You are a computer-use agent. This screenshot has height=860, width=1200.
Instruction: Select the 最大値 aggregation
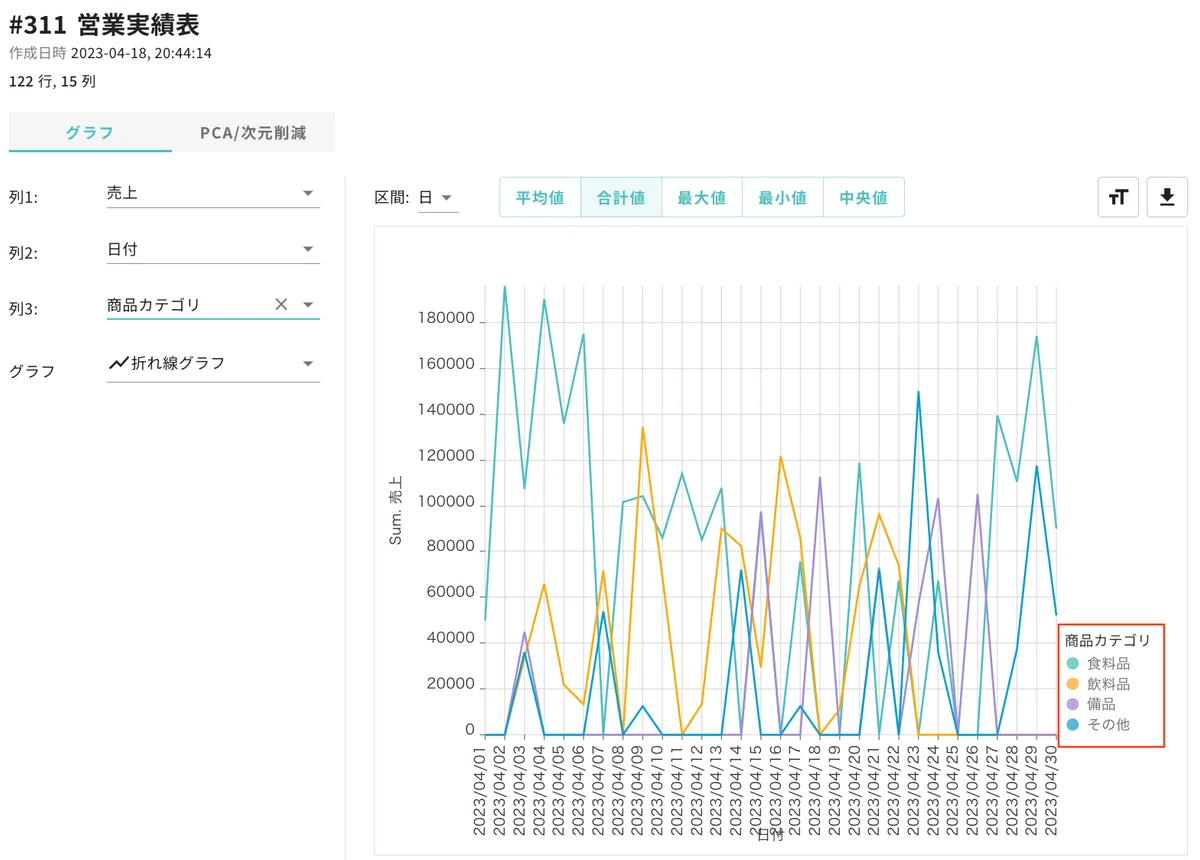point(702,197)
